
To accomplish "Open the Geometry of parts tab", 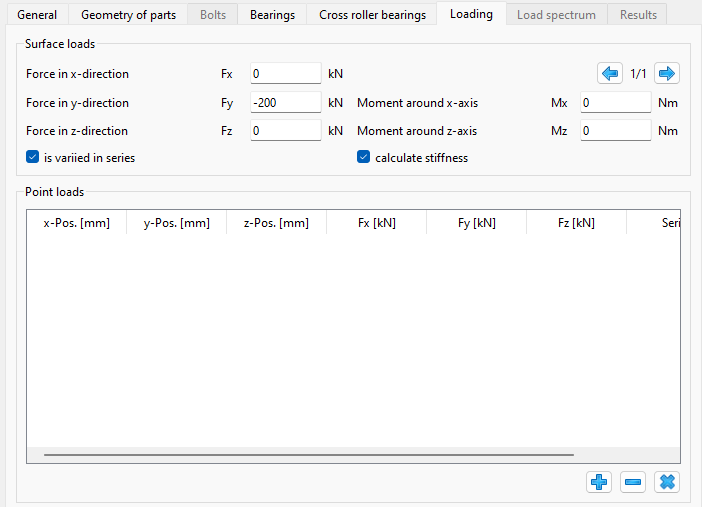I will (x=128, y=15).
